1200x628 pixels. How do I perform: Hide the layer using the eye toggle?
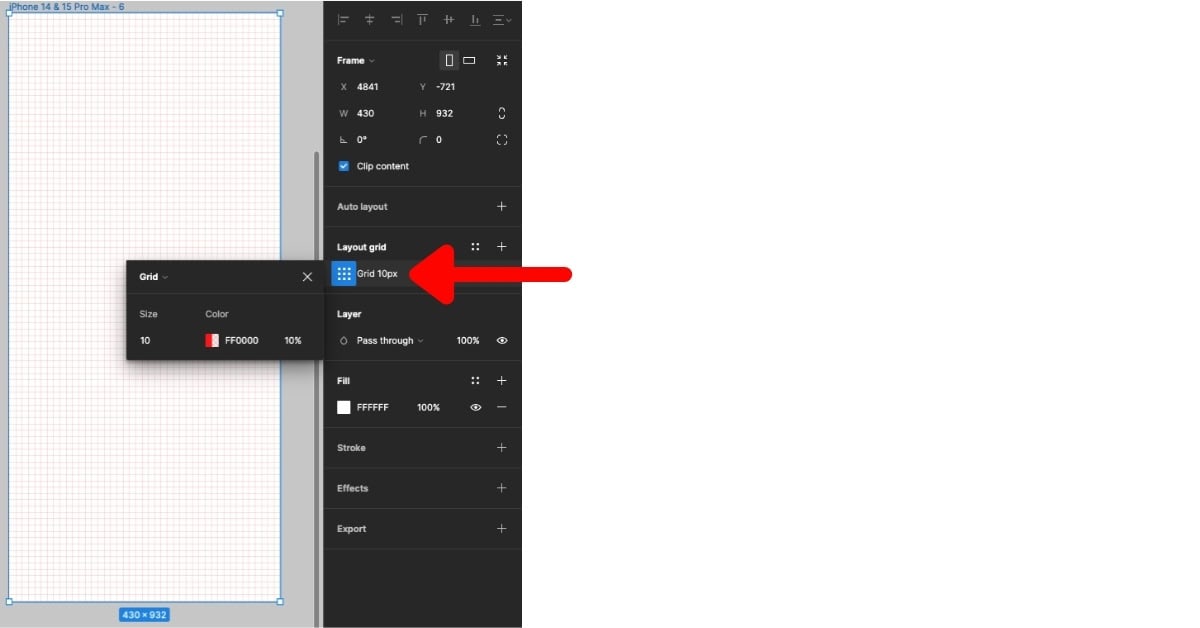click(501, 341)
